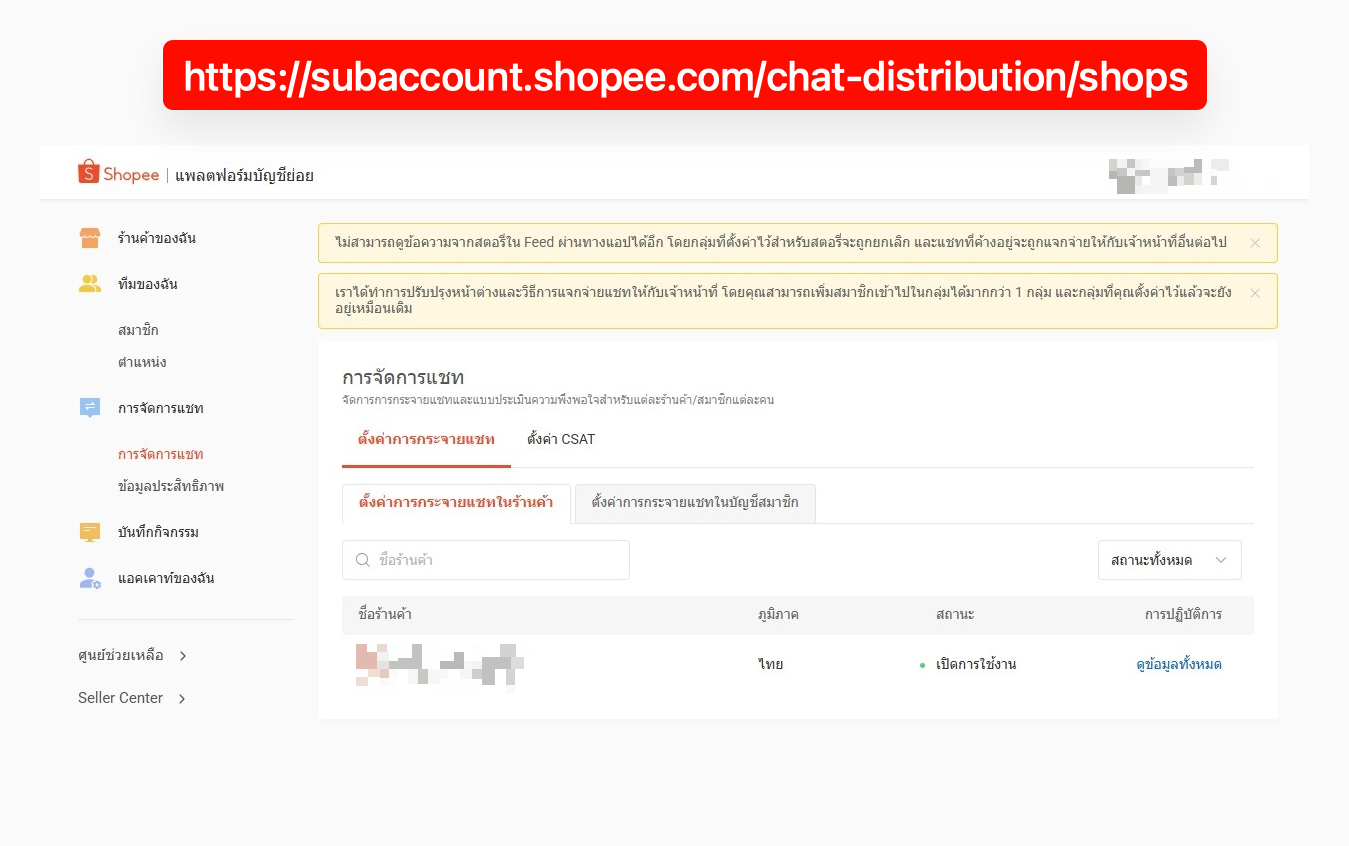This screenshot has width=1349, height=846.
Task: Switch to the ตั้งค่า CSAT tab
Action: (x=561, y=439)
